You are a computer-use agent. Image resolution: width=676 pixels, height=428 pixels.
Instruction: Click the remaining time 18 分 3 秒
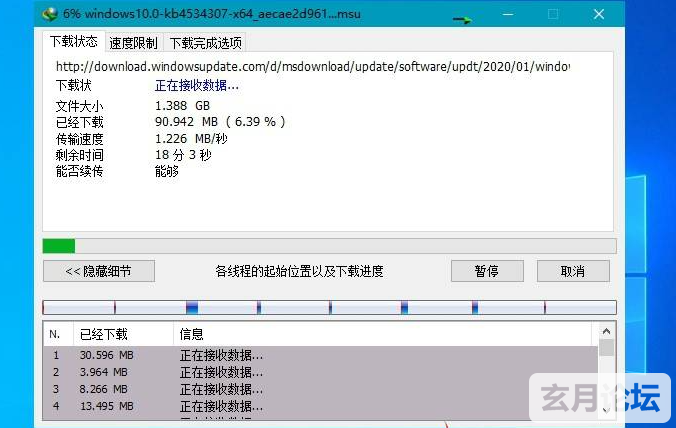coord(183,155)
